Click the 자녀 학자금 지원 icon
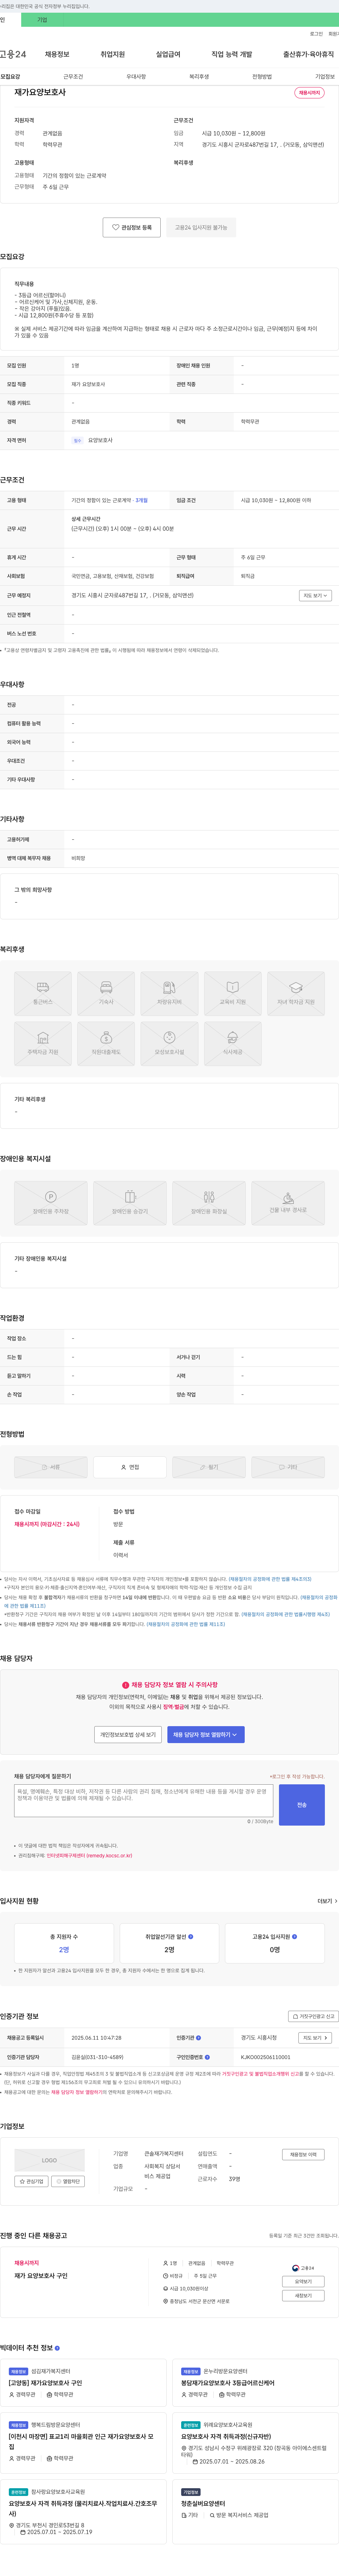The image size is (339, 2576). pos(296,994)
